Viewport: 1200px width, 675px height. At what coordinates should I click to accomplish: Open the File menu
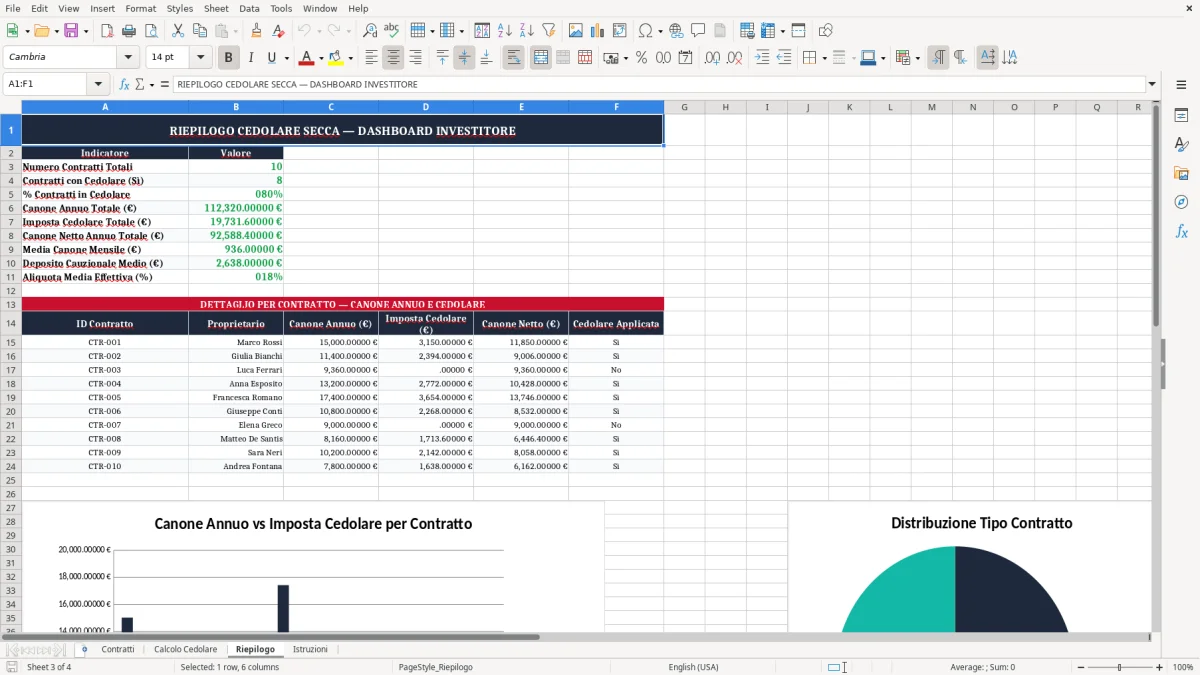[12, 8]
